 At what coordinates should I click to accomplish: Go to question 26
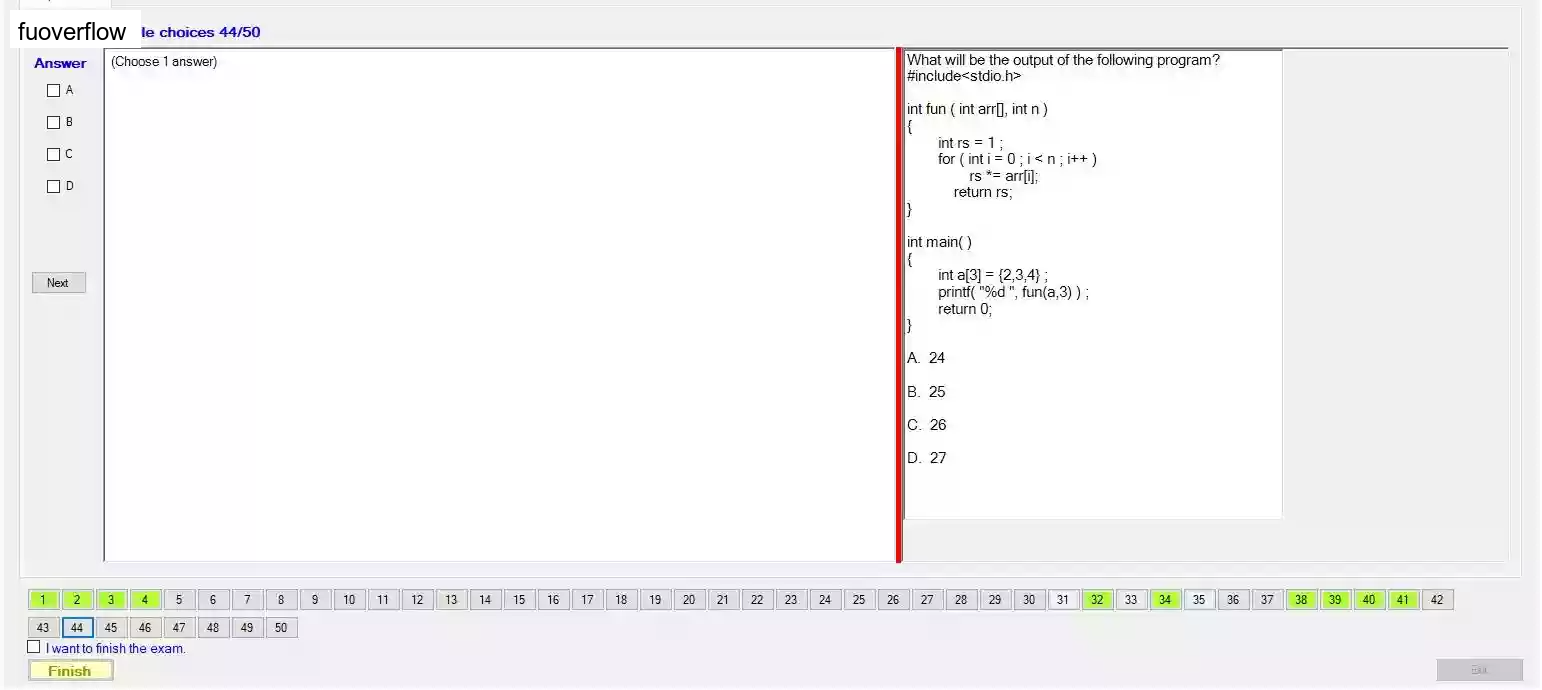click(x=893, y=600)
